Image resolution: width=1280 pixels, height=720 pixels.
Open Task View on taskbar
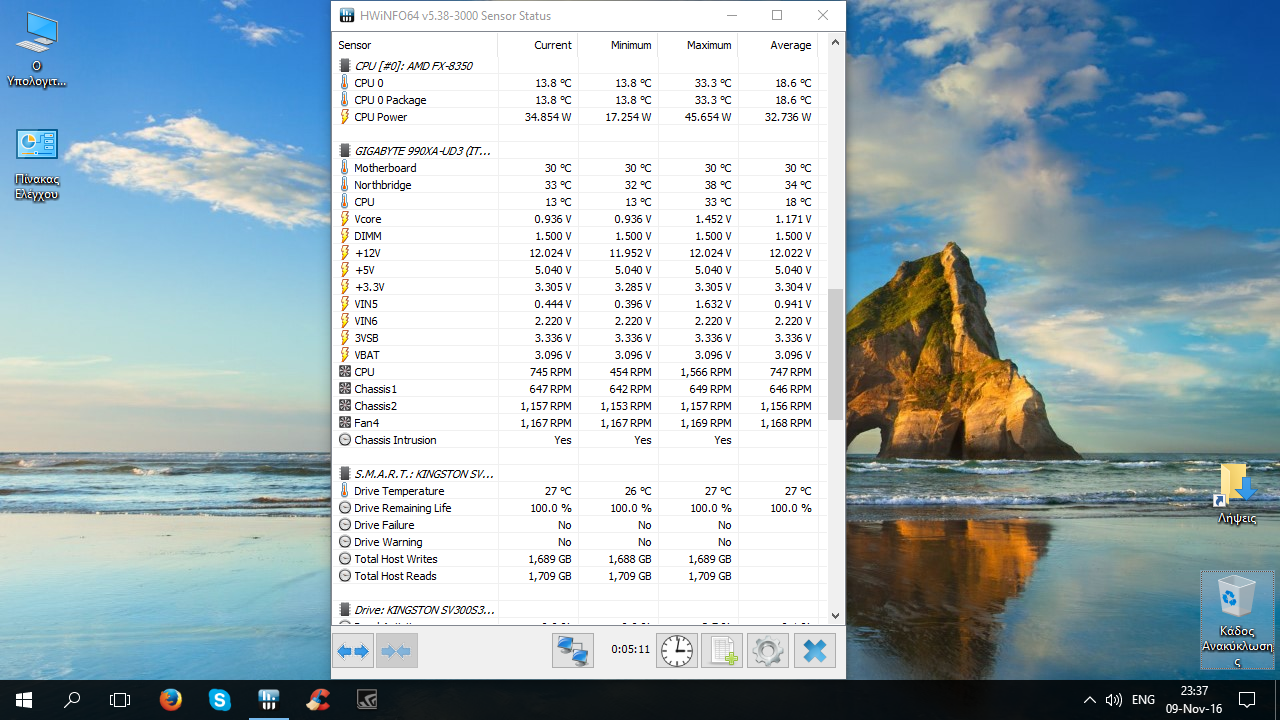pos(120,700)
